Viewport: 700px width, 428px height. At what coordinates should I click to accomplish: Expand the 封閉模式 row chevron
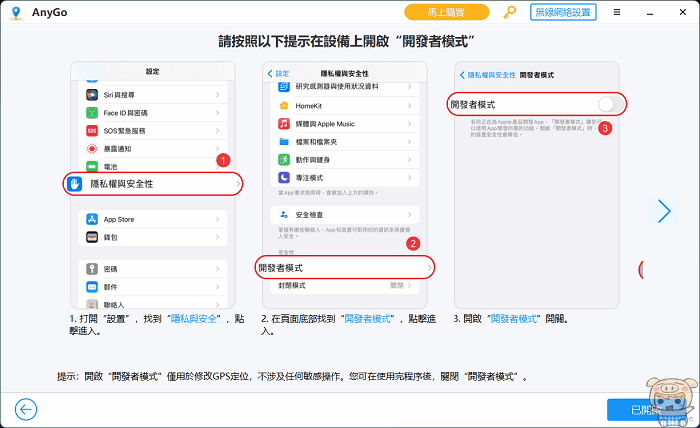[409, 285]
